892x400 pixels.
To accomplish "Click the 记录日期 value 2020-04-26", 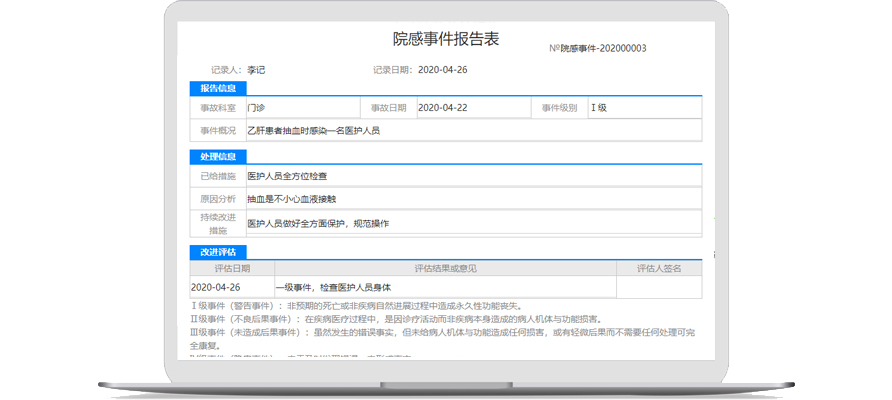I will (442, 70).
